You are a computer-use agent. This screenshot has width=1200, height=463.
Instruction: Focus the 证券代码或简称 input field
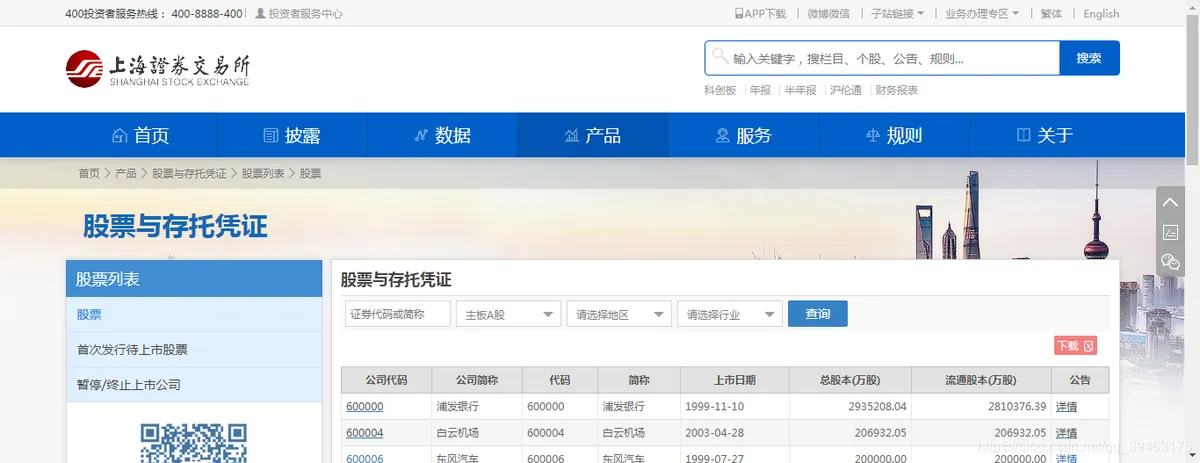pyautogui.click(x=398, y=314)
